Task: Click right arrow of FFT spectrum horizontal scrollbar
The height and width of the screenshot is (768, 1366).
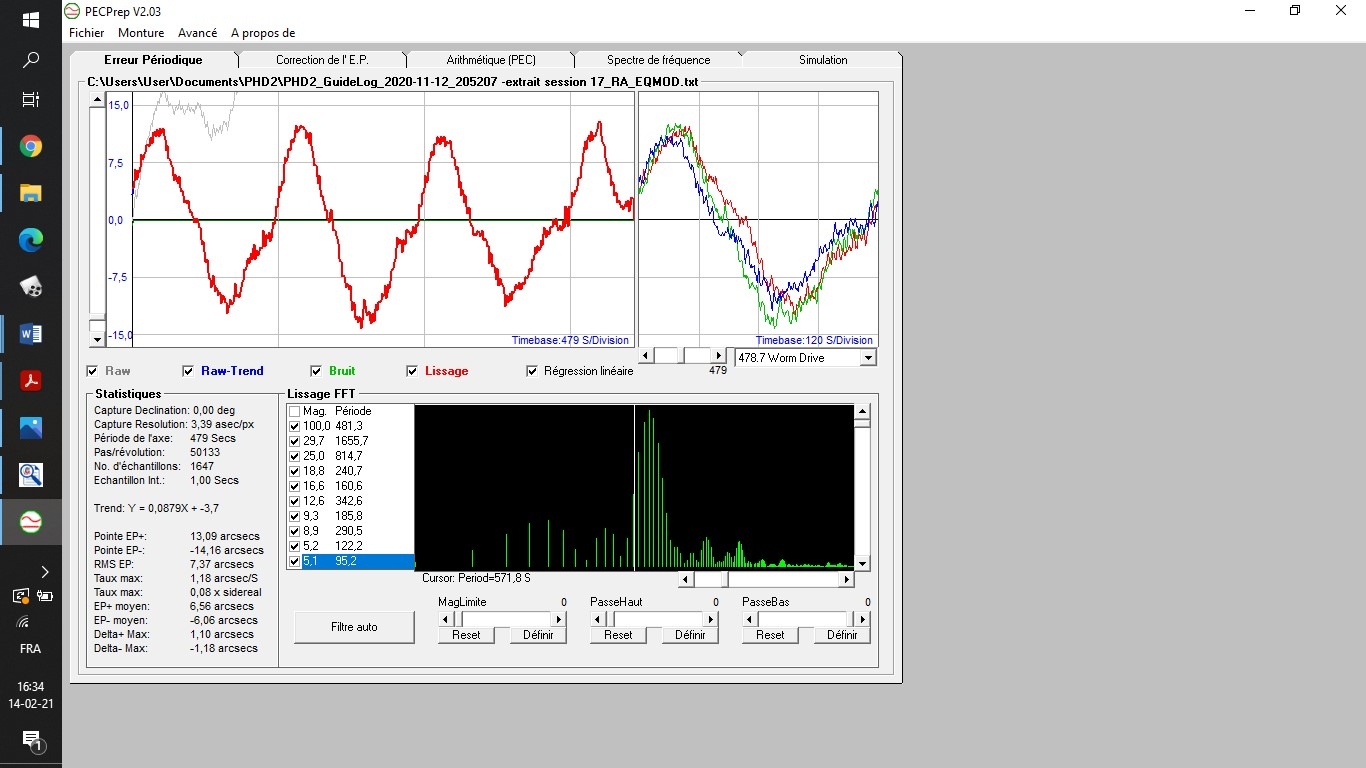Action: [x=847, y=579]
